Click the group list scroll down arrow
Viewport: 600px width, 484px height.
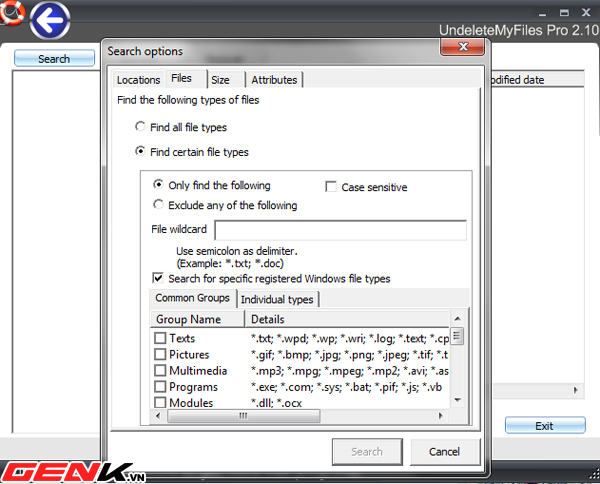point(457,400)
